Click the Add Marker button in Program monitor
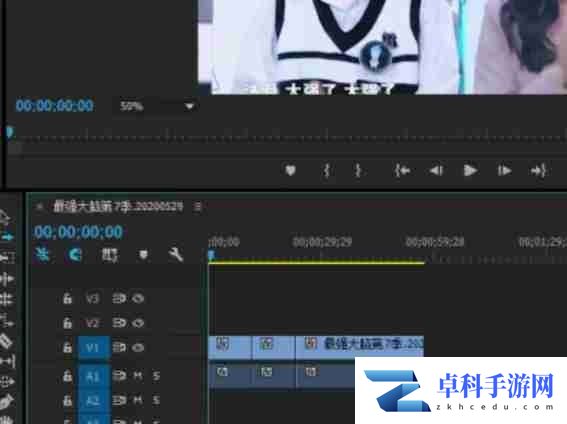The height and width of the screenshot is (424, 567). point(290,170)
